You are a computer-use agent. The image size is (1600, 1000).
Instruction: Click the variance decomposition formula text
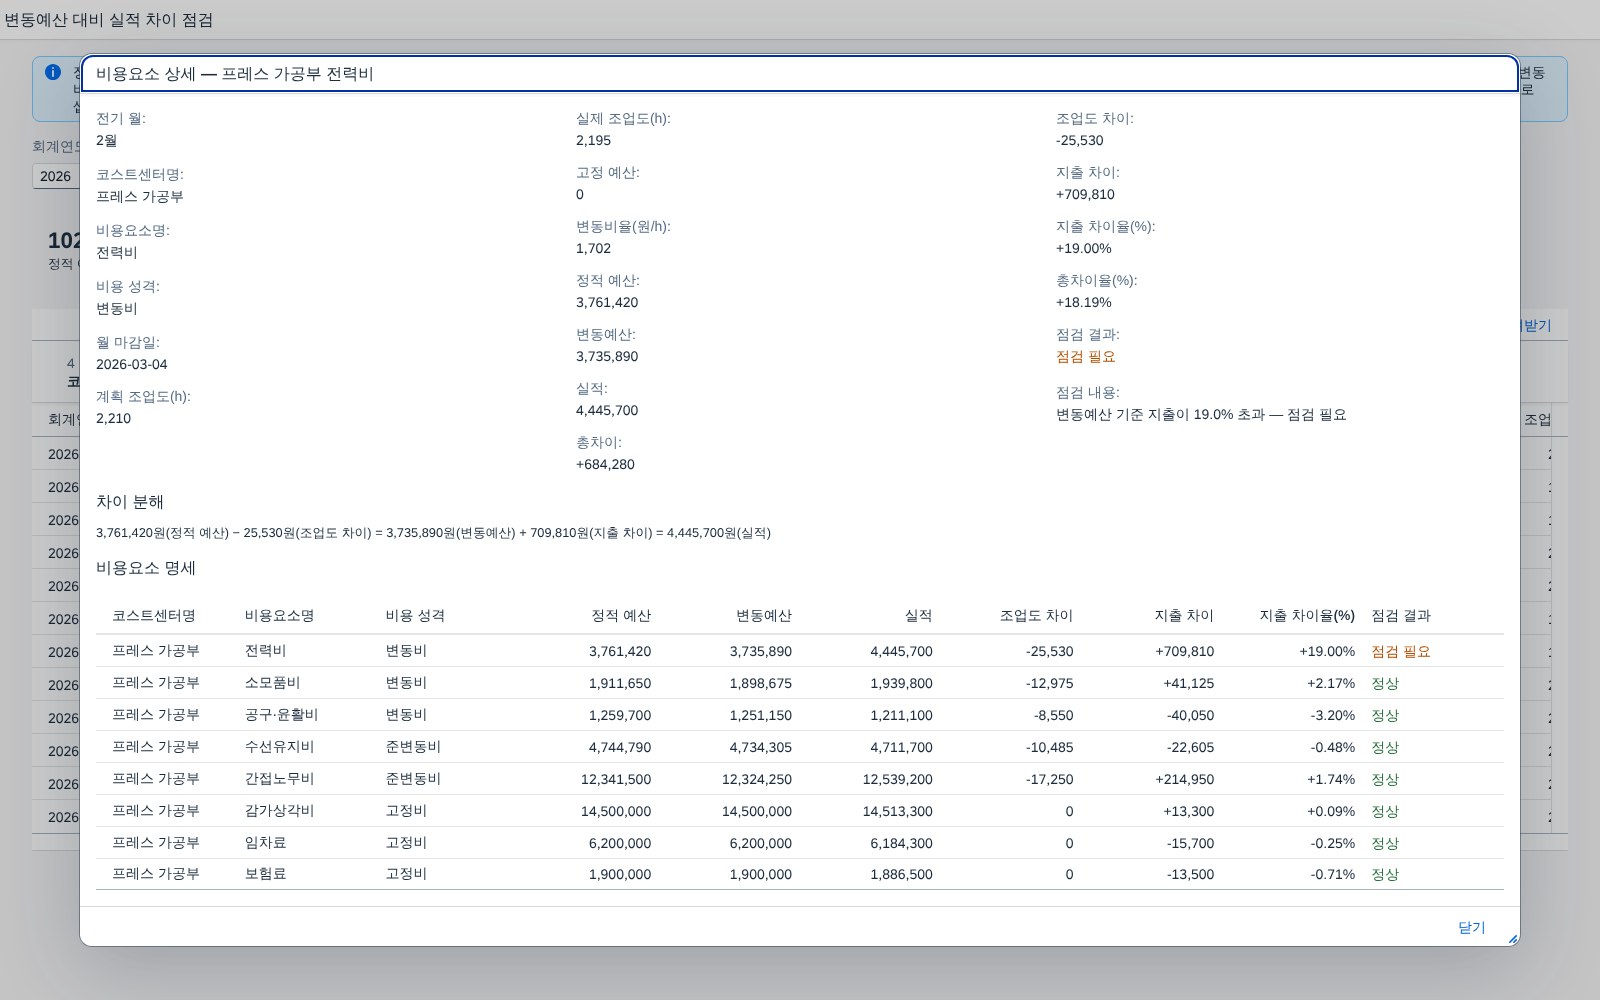pos(433,533)
